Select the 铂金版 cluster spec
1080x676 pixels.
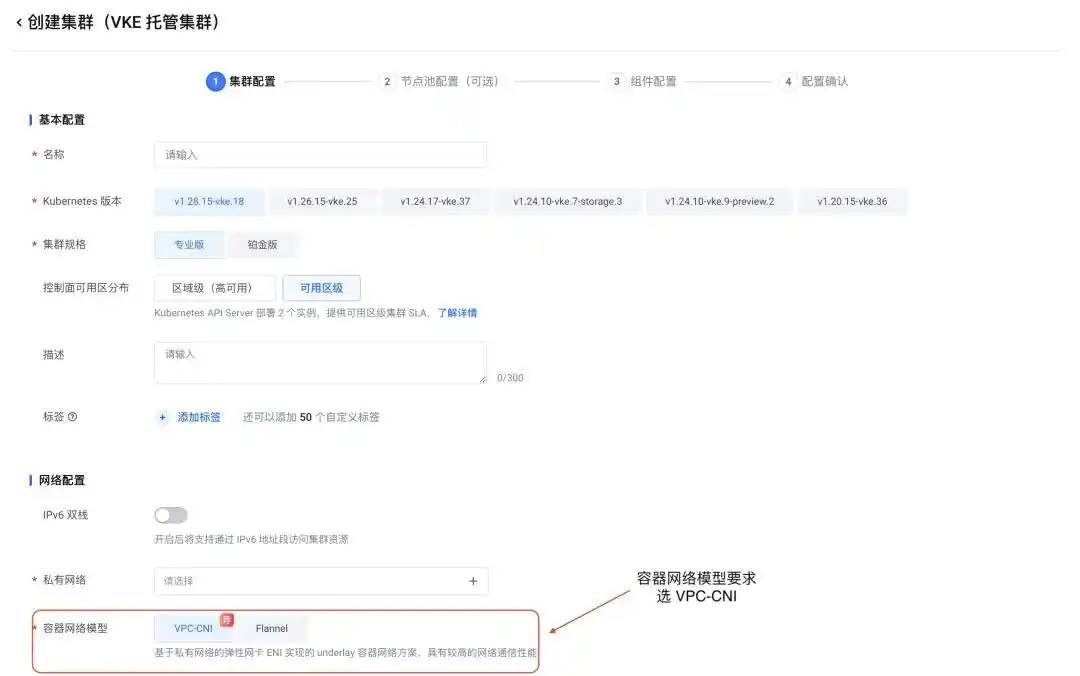click(263, 244)
